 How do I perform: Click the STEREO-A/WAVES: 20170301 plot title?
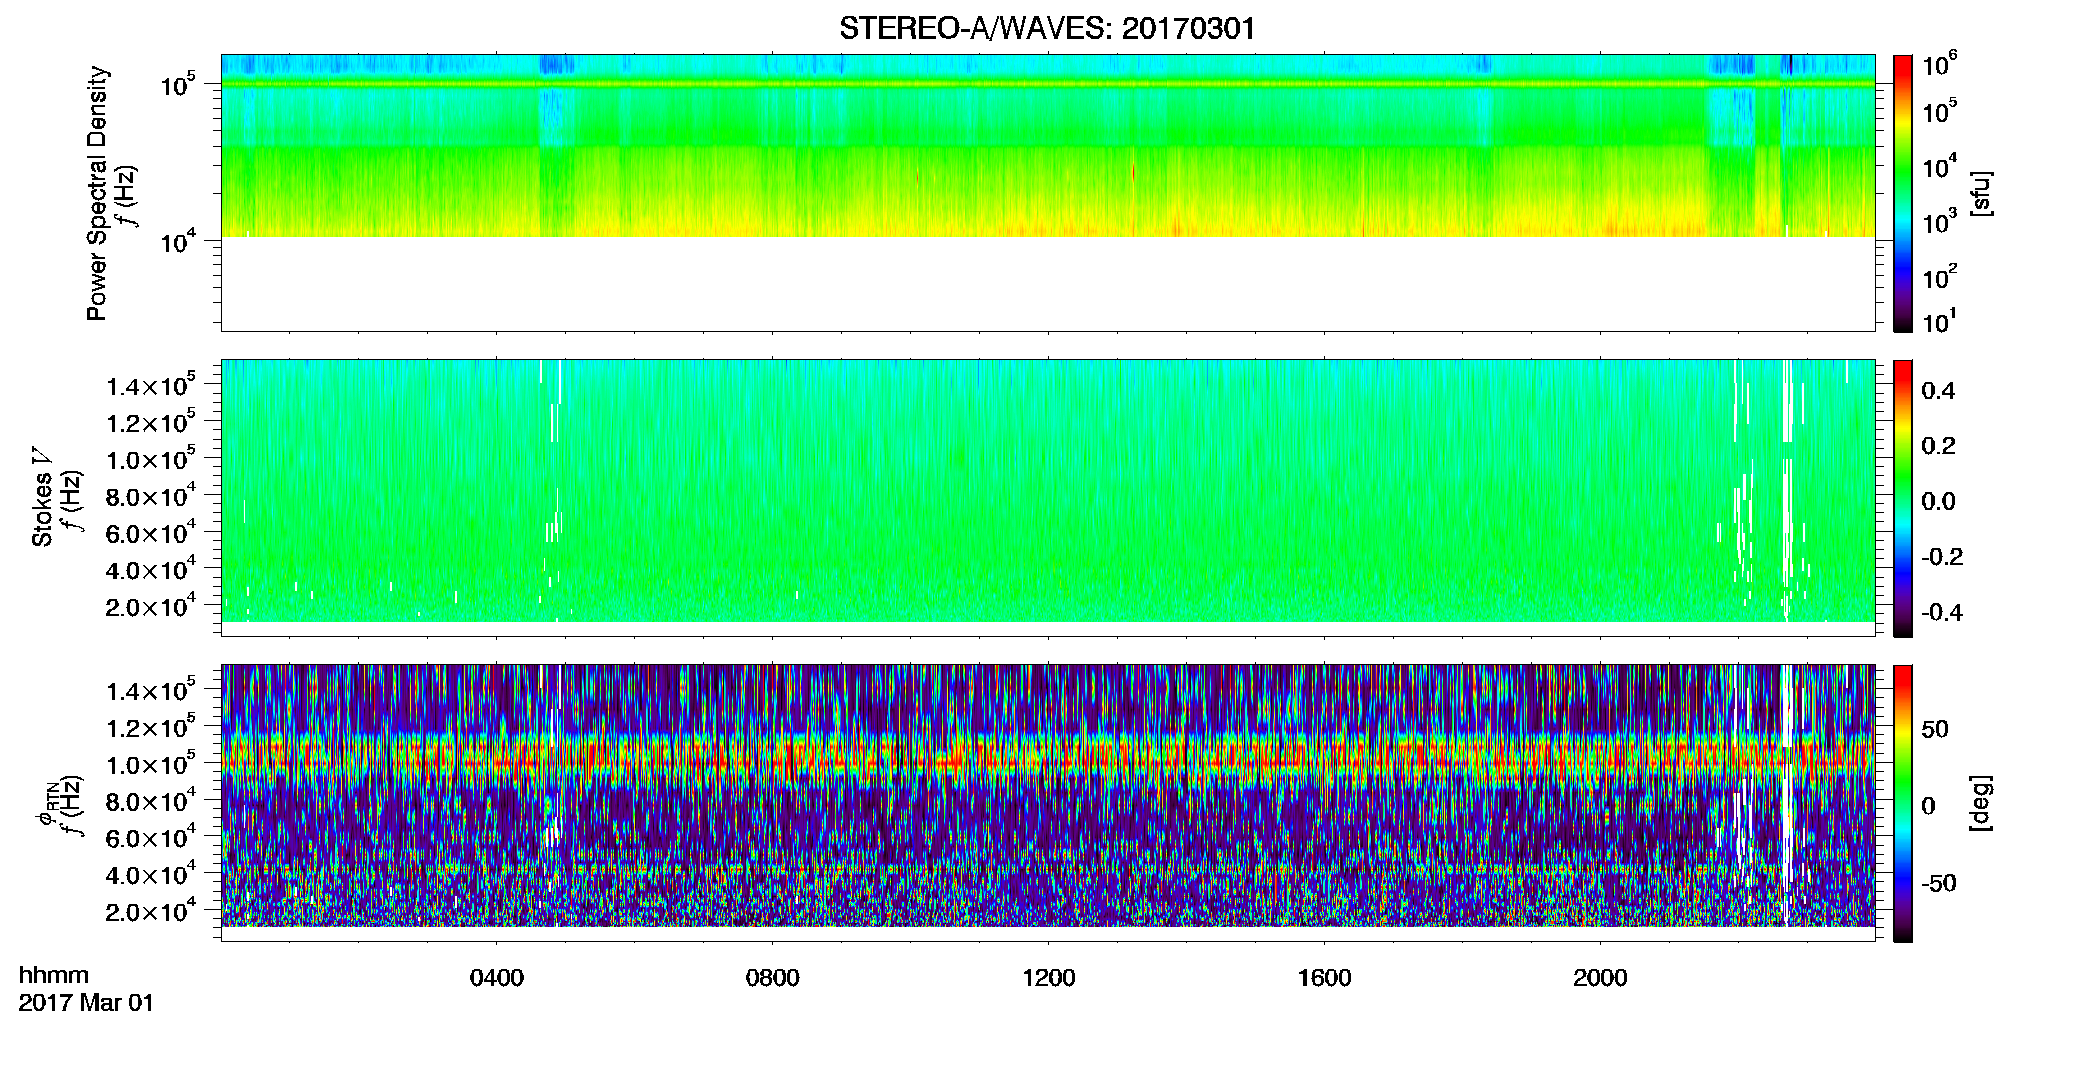coord(1047,28)
